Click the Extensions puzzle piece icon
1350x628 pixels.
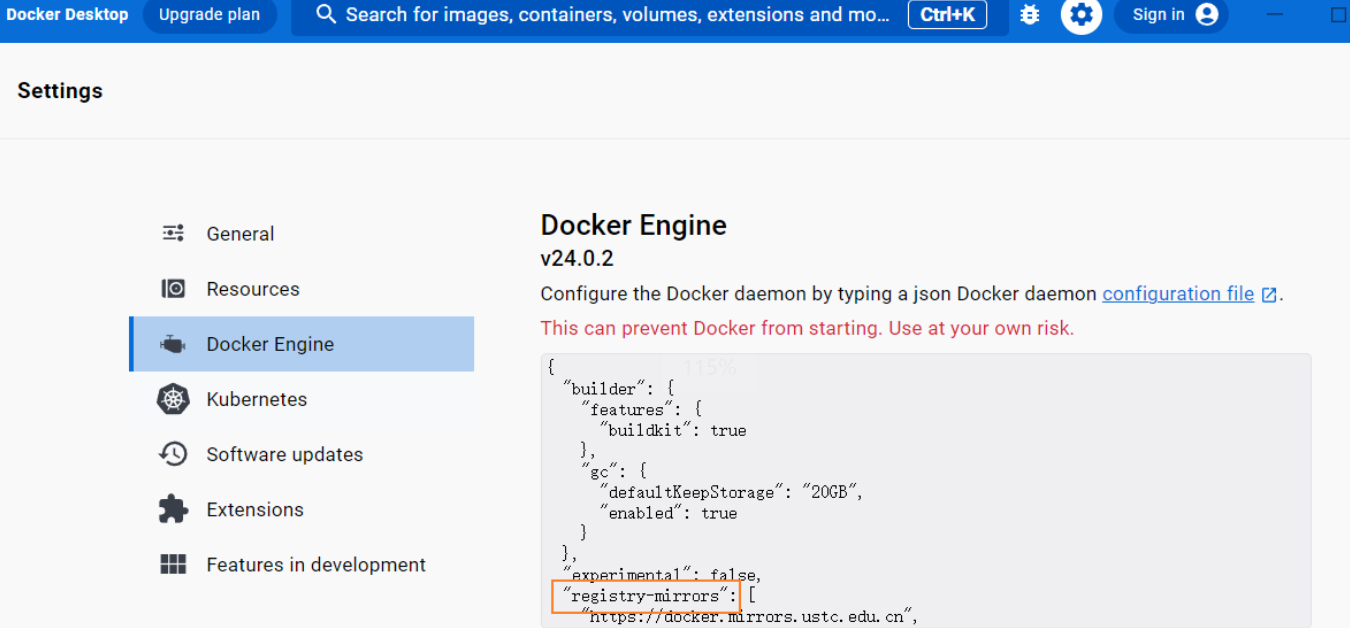tap(173, 509)
